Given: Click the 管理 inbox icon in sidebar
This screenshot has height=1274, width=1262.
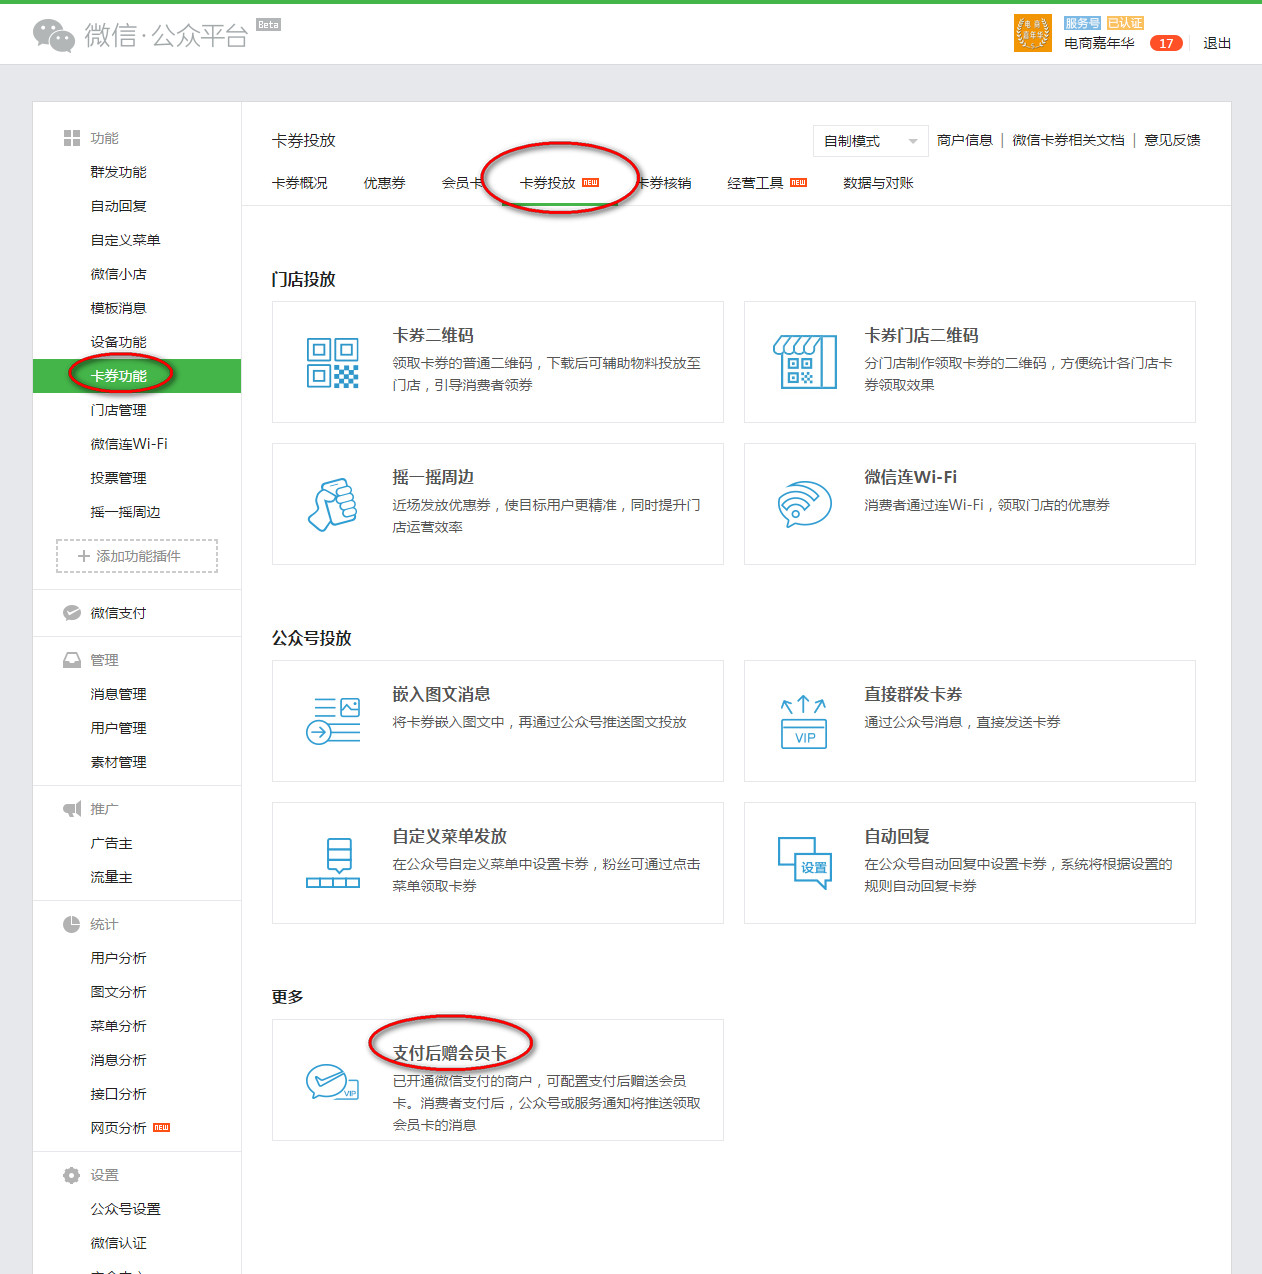Looking at the screenshot, I should [x=72, y=660].
